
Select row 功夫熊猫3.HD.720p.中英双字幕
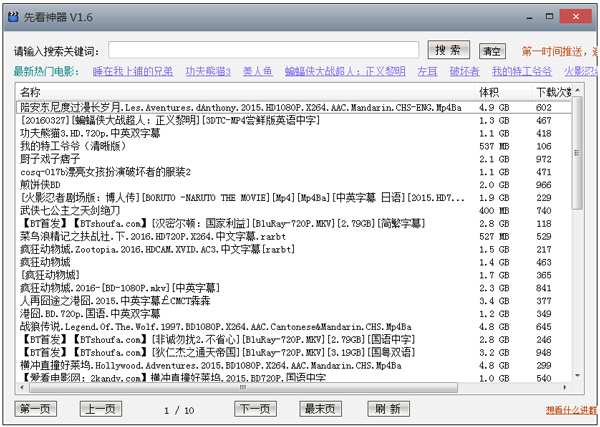tap(294, 133)
